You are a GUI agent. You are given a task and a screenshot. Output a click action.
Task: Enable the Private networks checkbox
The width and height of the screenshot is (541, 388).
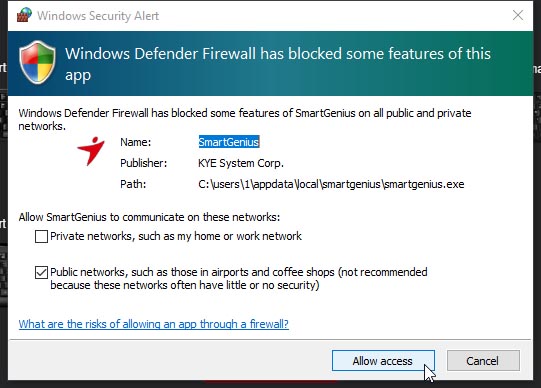[41, 237]
